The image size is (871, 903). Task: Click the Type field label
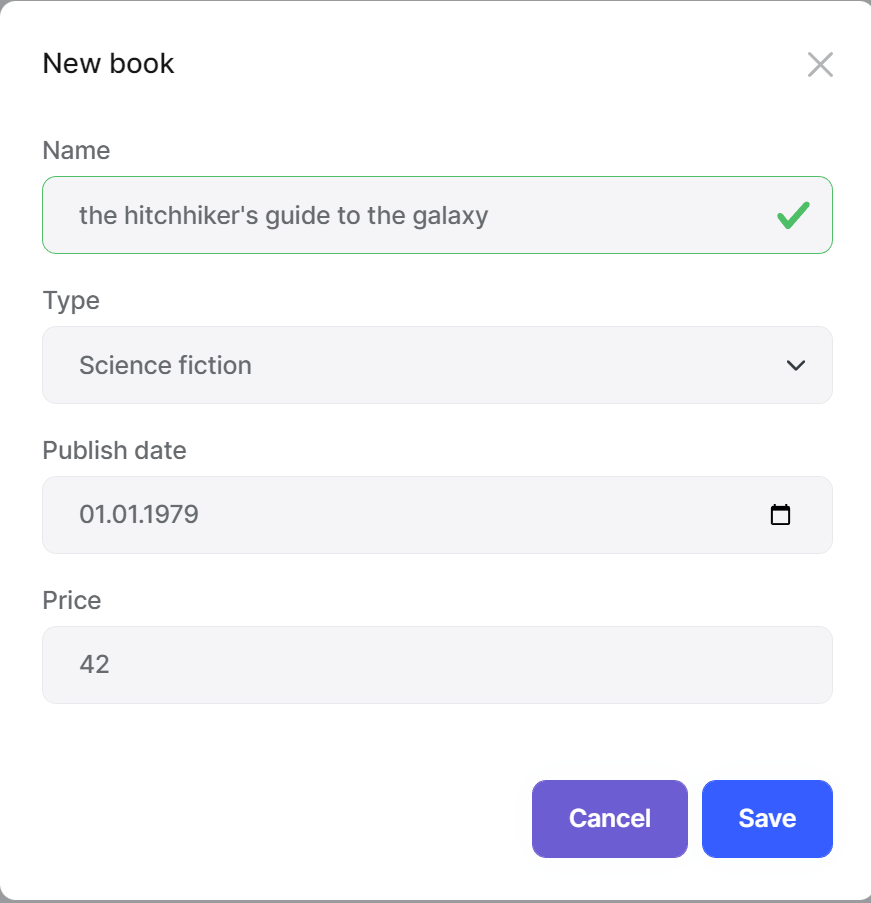[x=71, y=300]
